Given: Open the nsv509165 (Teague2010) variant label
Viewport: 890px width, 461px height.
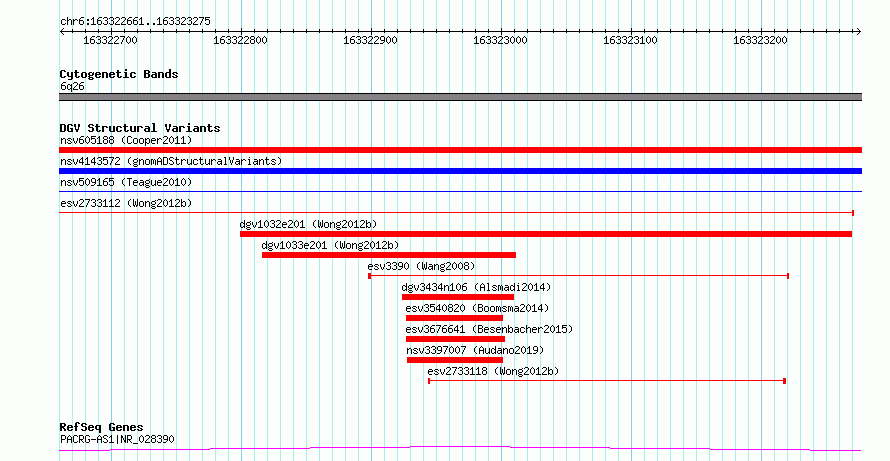Looking at the screenshot, I should tap(126, 182).
